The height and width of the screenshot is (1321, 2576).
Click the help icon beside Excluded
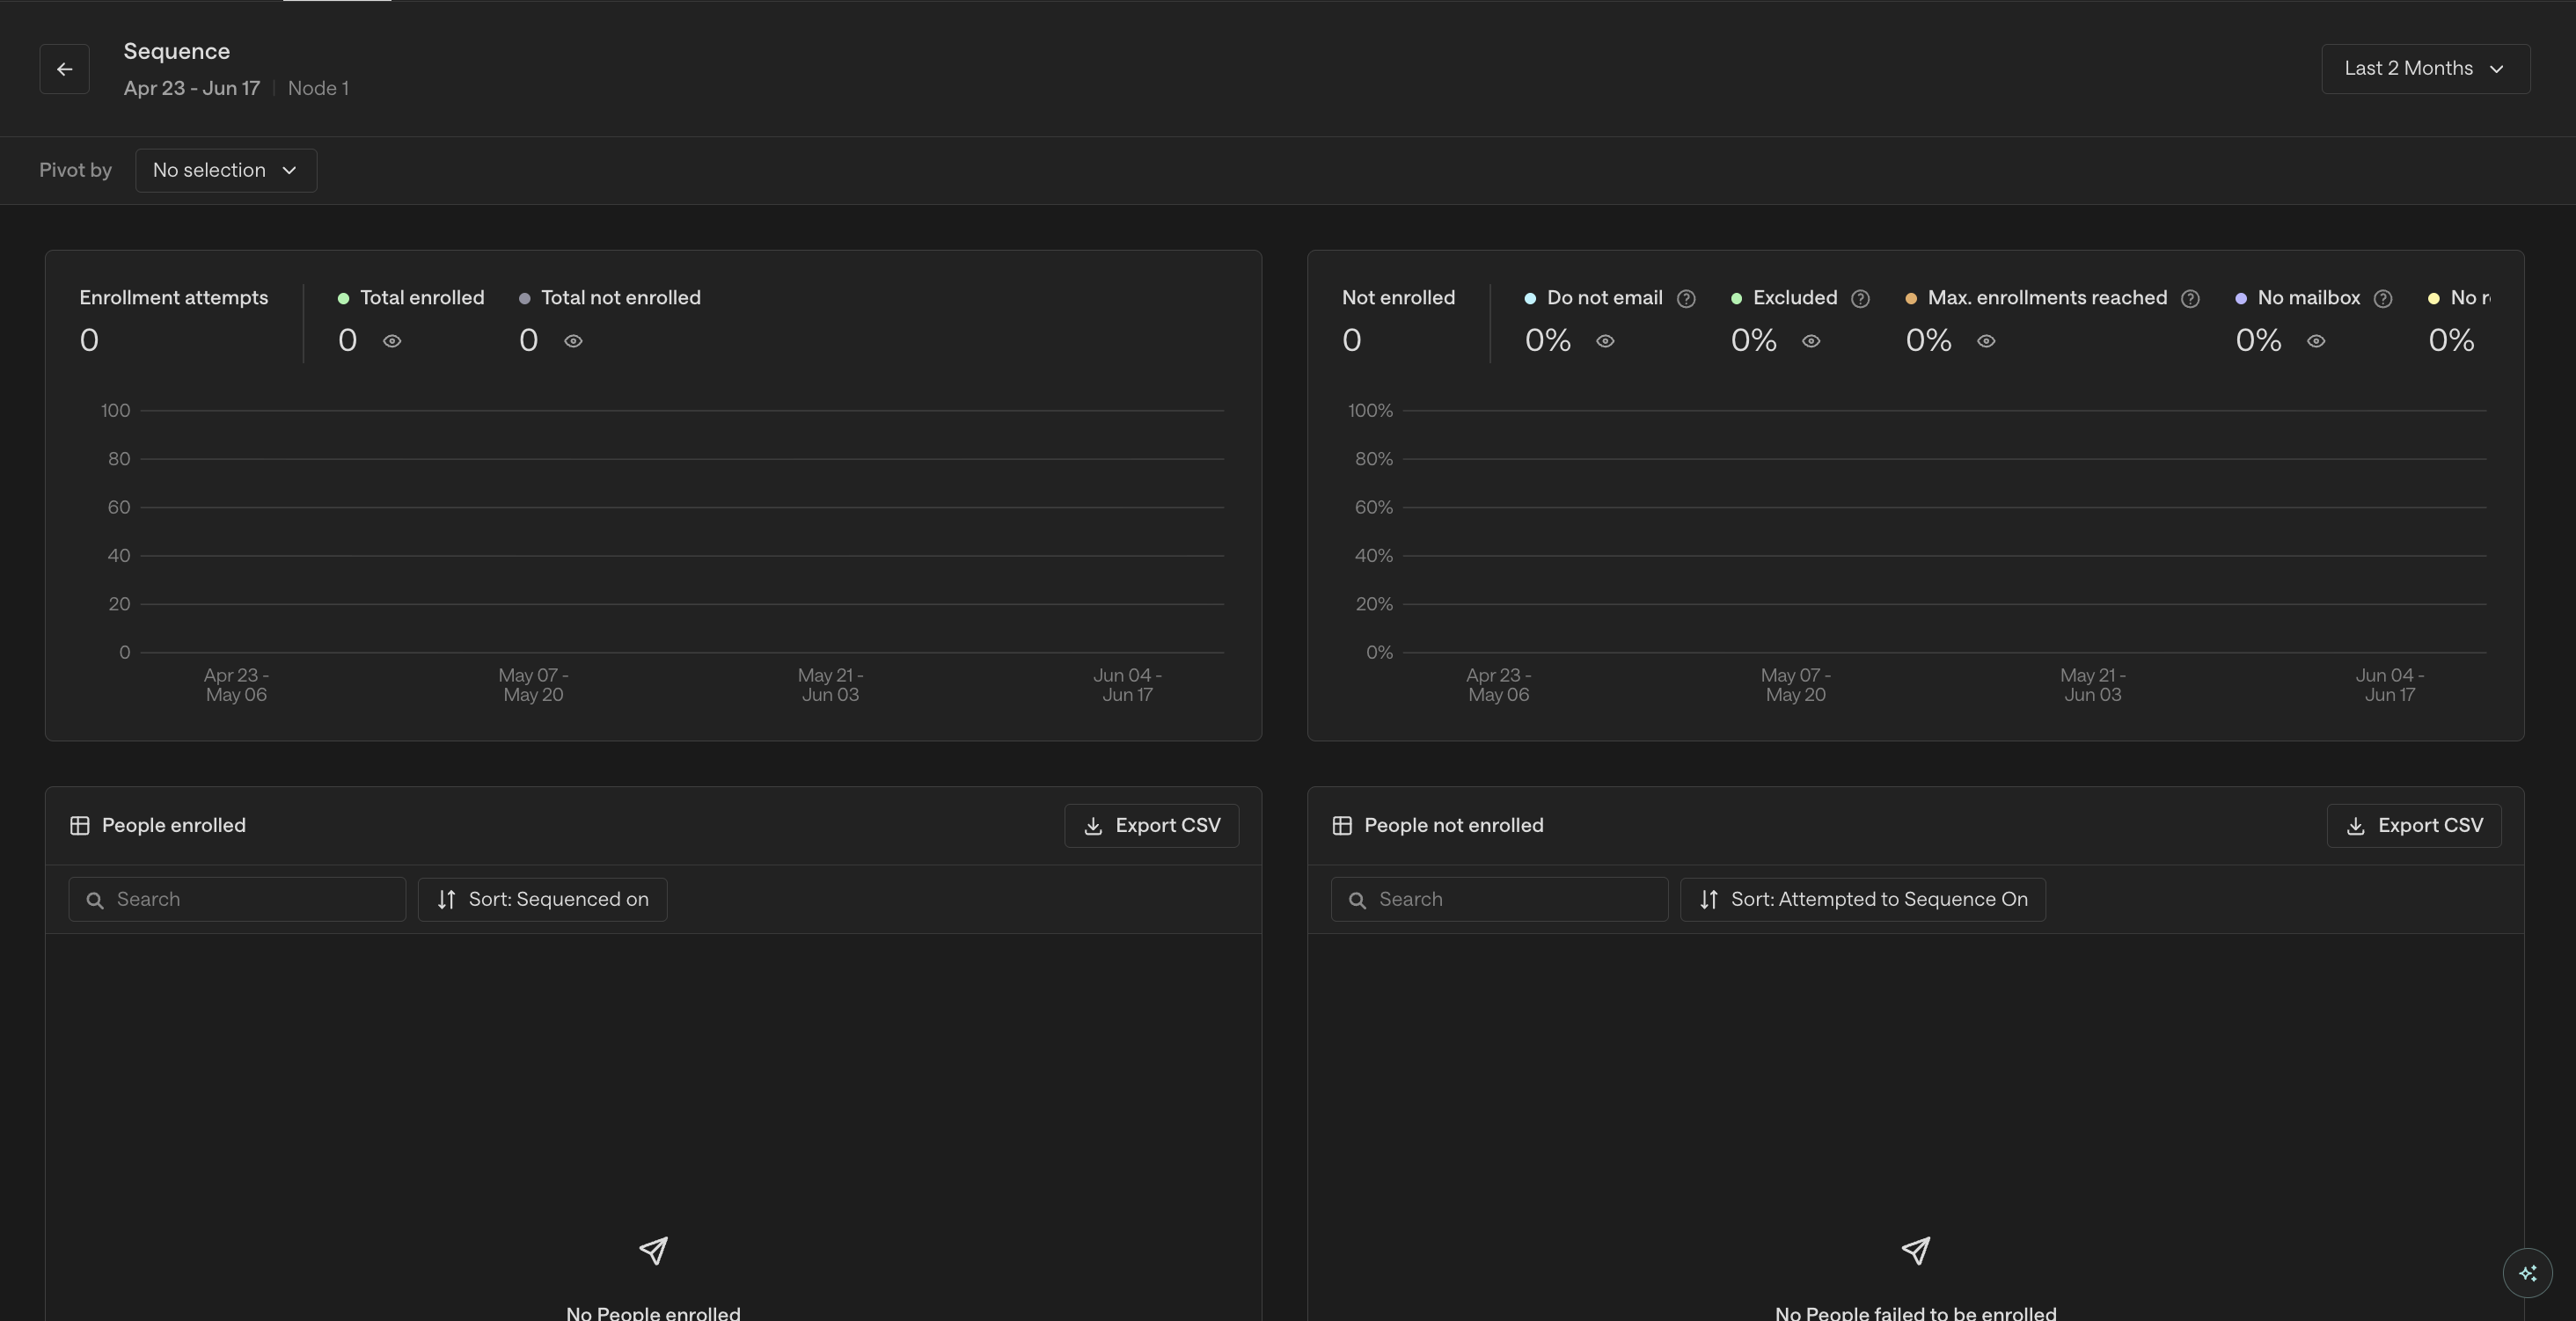click(1860, 299)
